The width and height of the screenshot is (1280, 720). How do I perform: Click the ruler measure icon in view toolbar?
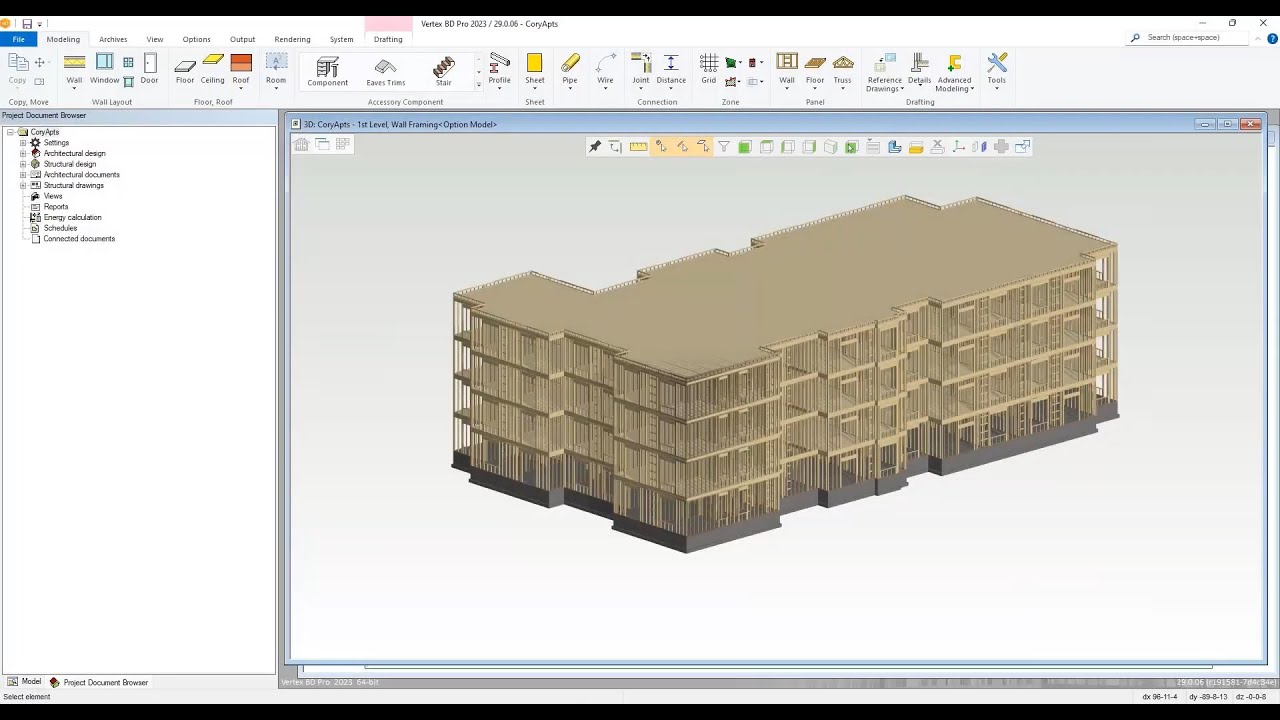[638, 147]
